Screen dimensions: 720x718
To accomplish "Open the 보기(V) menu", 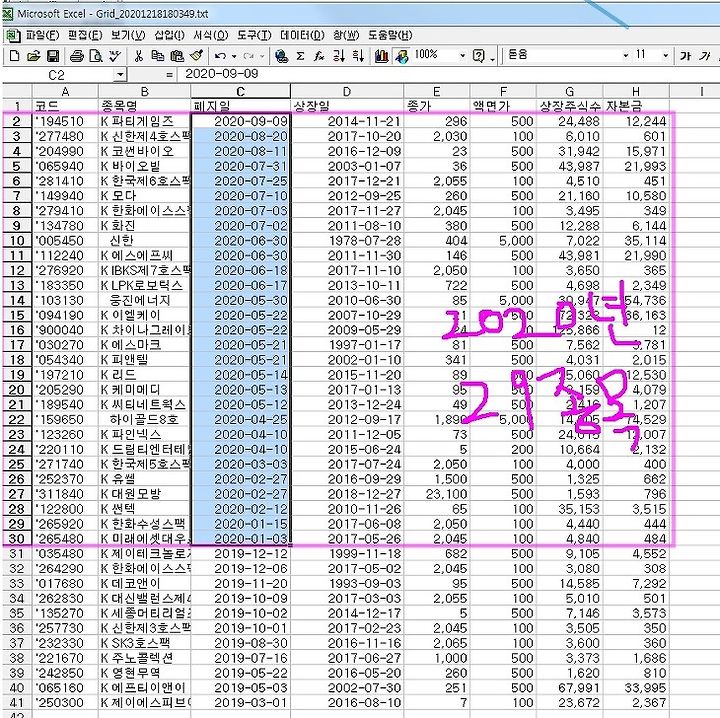I will (x=128, y=35).
